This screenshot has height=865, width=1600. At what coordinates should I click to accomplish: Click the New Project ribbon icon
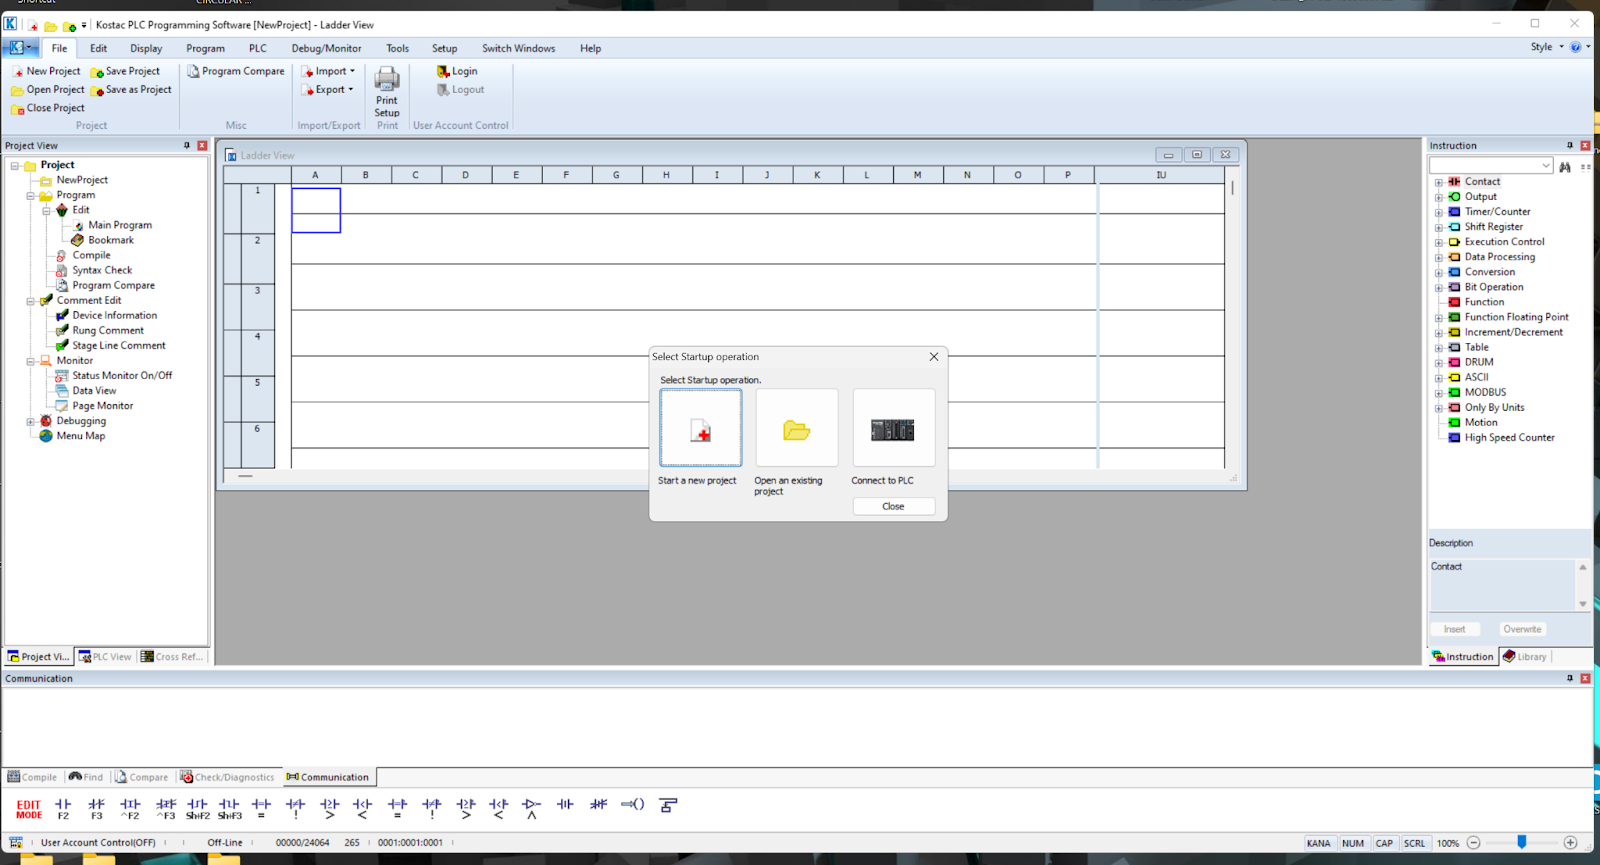click(x=18, y=72)
